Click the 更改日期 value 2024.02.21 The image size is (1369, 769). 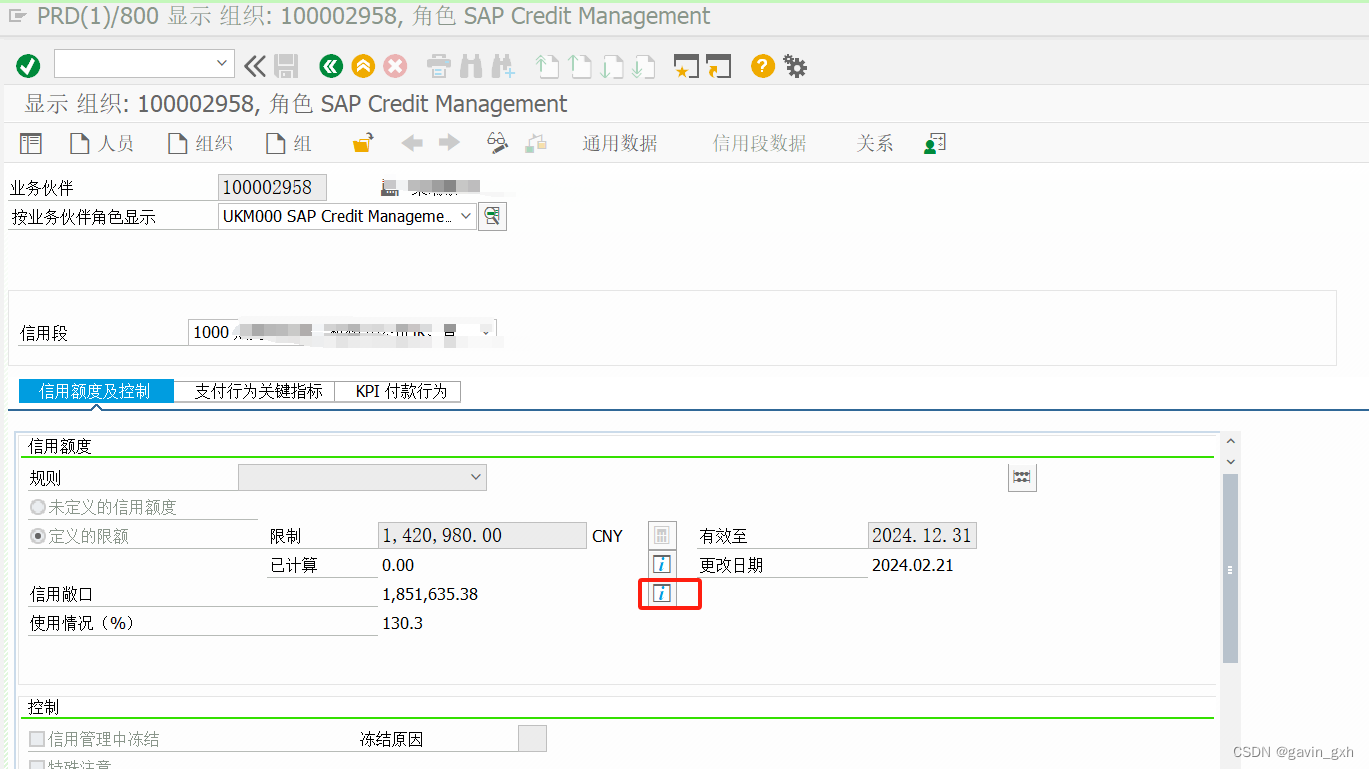(x=913, y=565)
